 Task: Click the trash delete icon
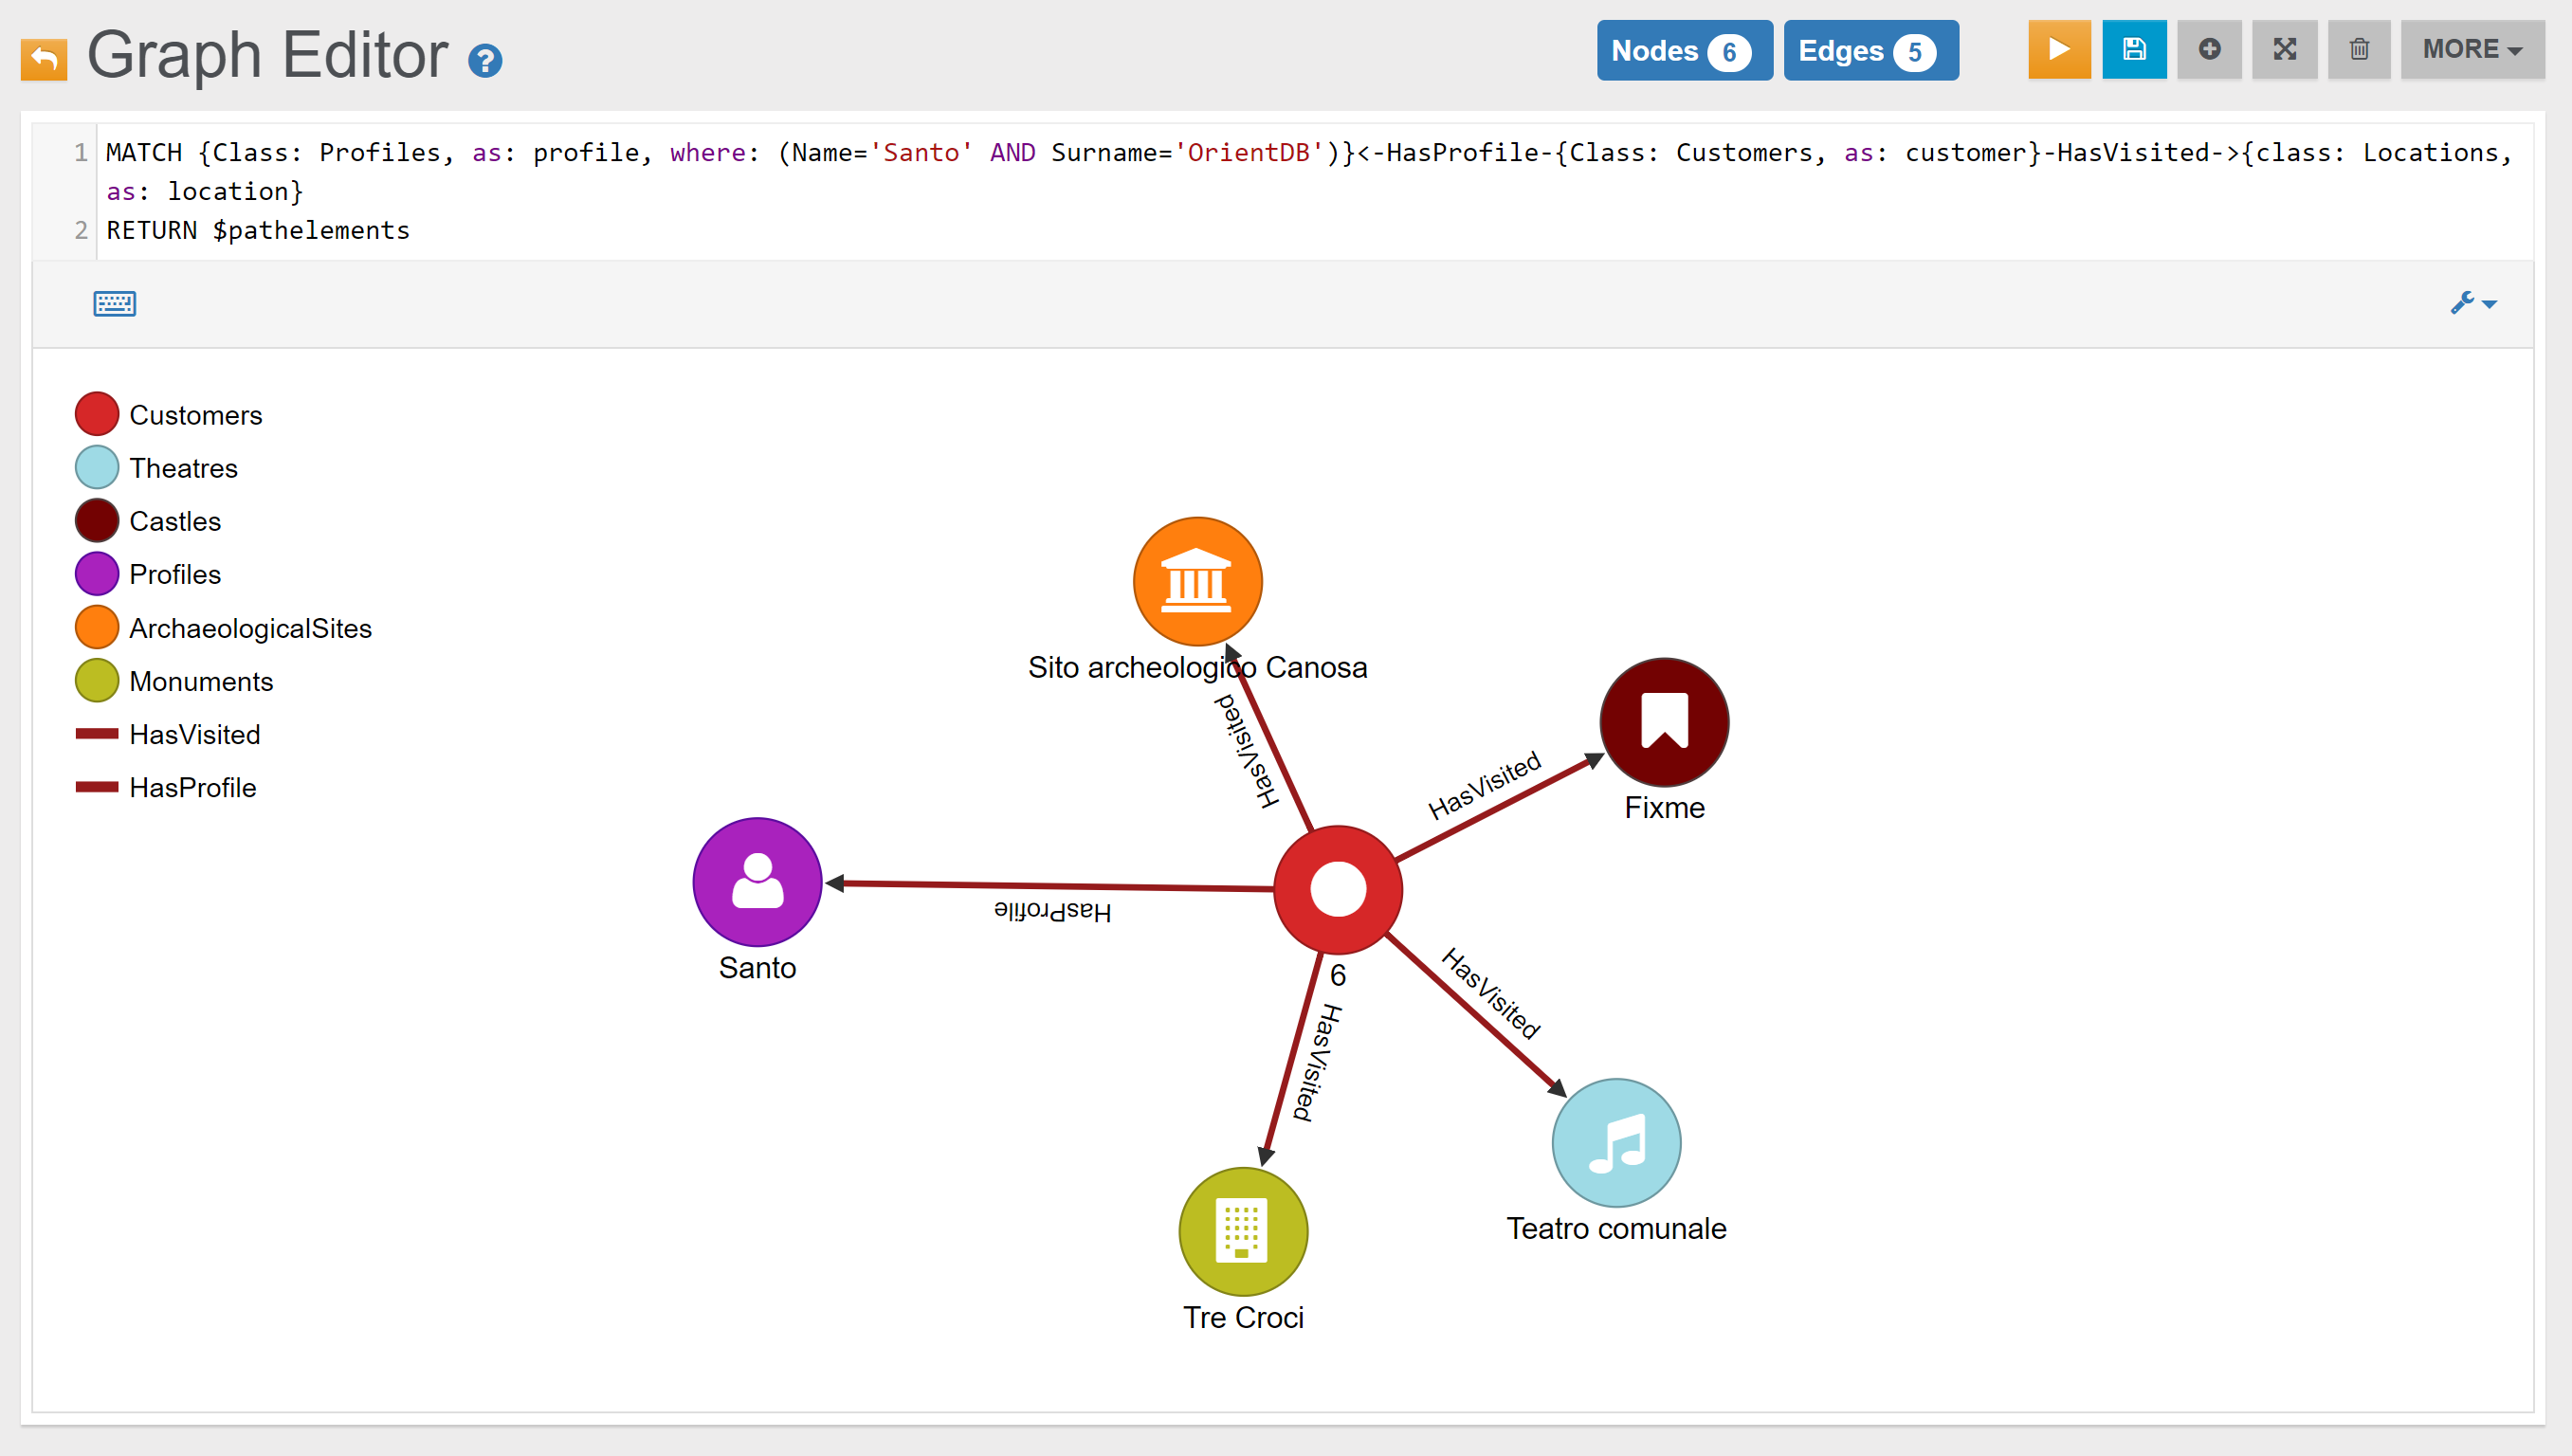[x=2358, y=50]
